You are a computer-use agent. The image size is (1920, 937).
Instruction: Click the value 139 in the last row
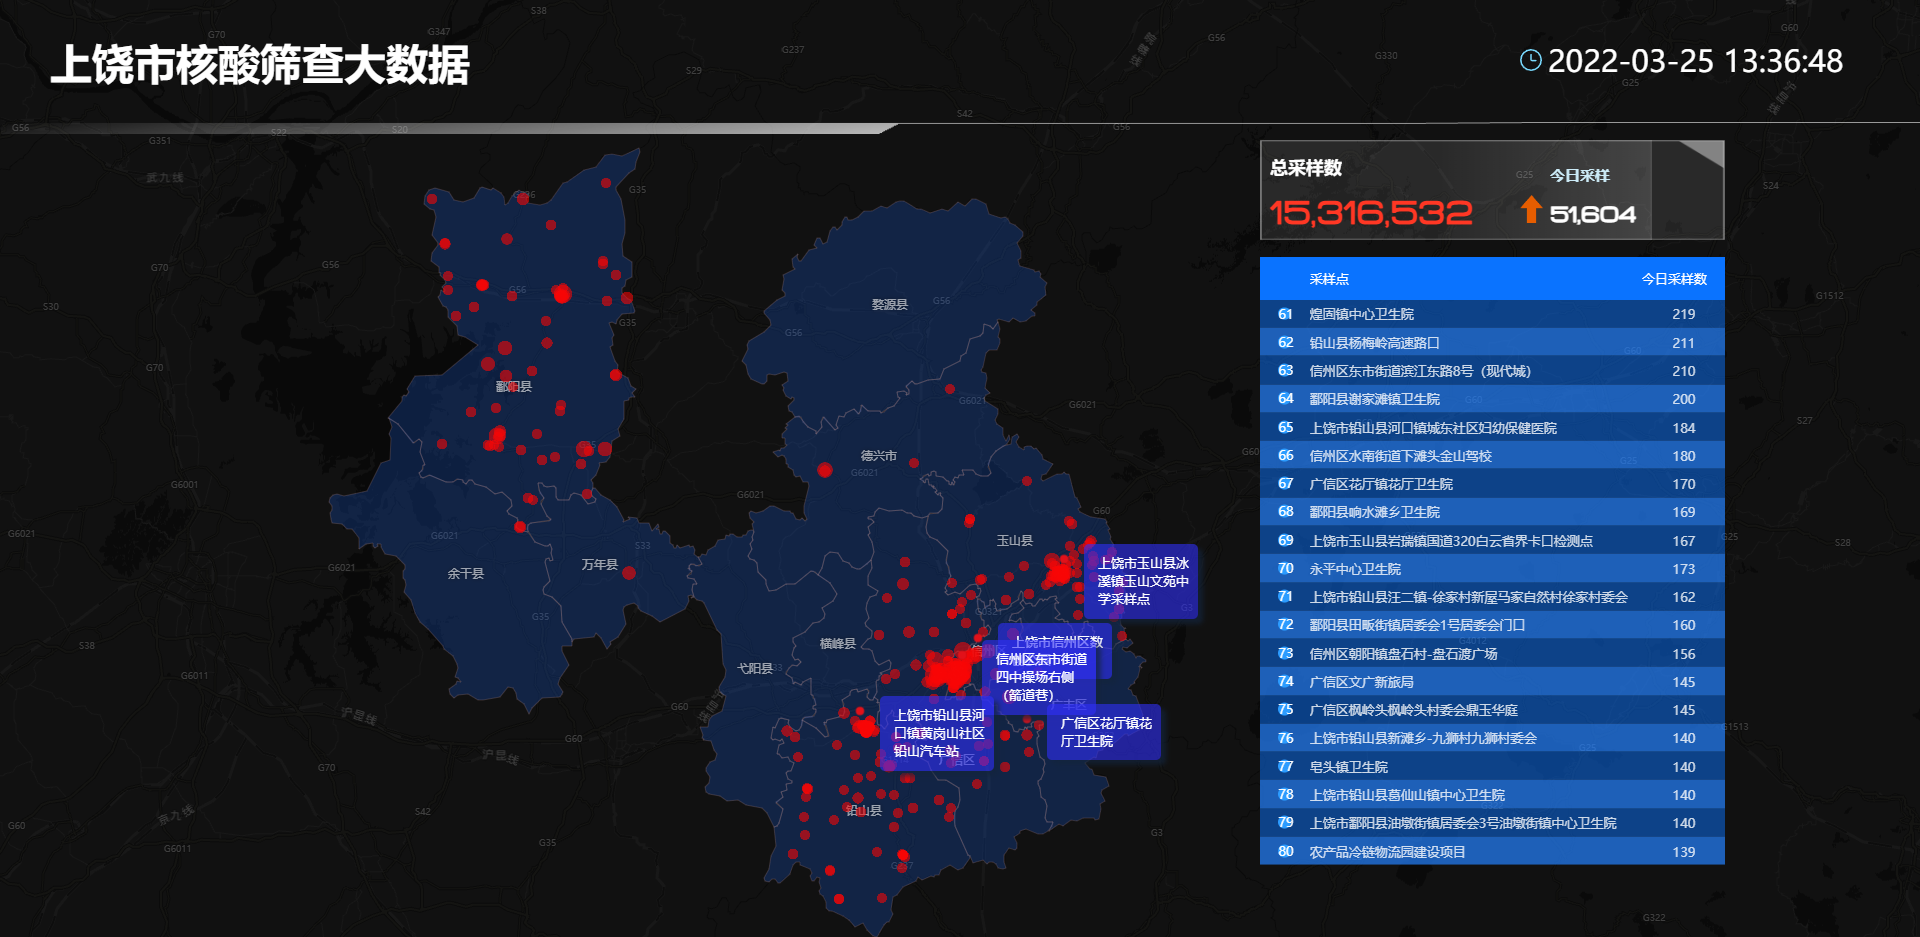[x=1683, y=852]
